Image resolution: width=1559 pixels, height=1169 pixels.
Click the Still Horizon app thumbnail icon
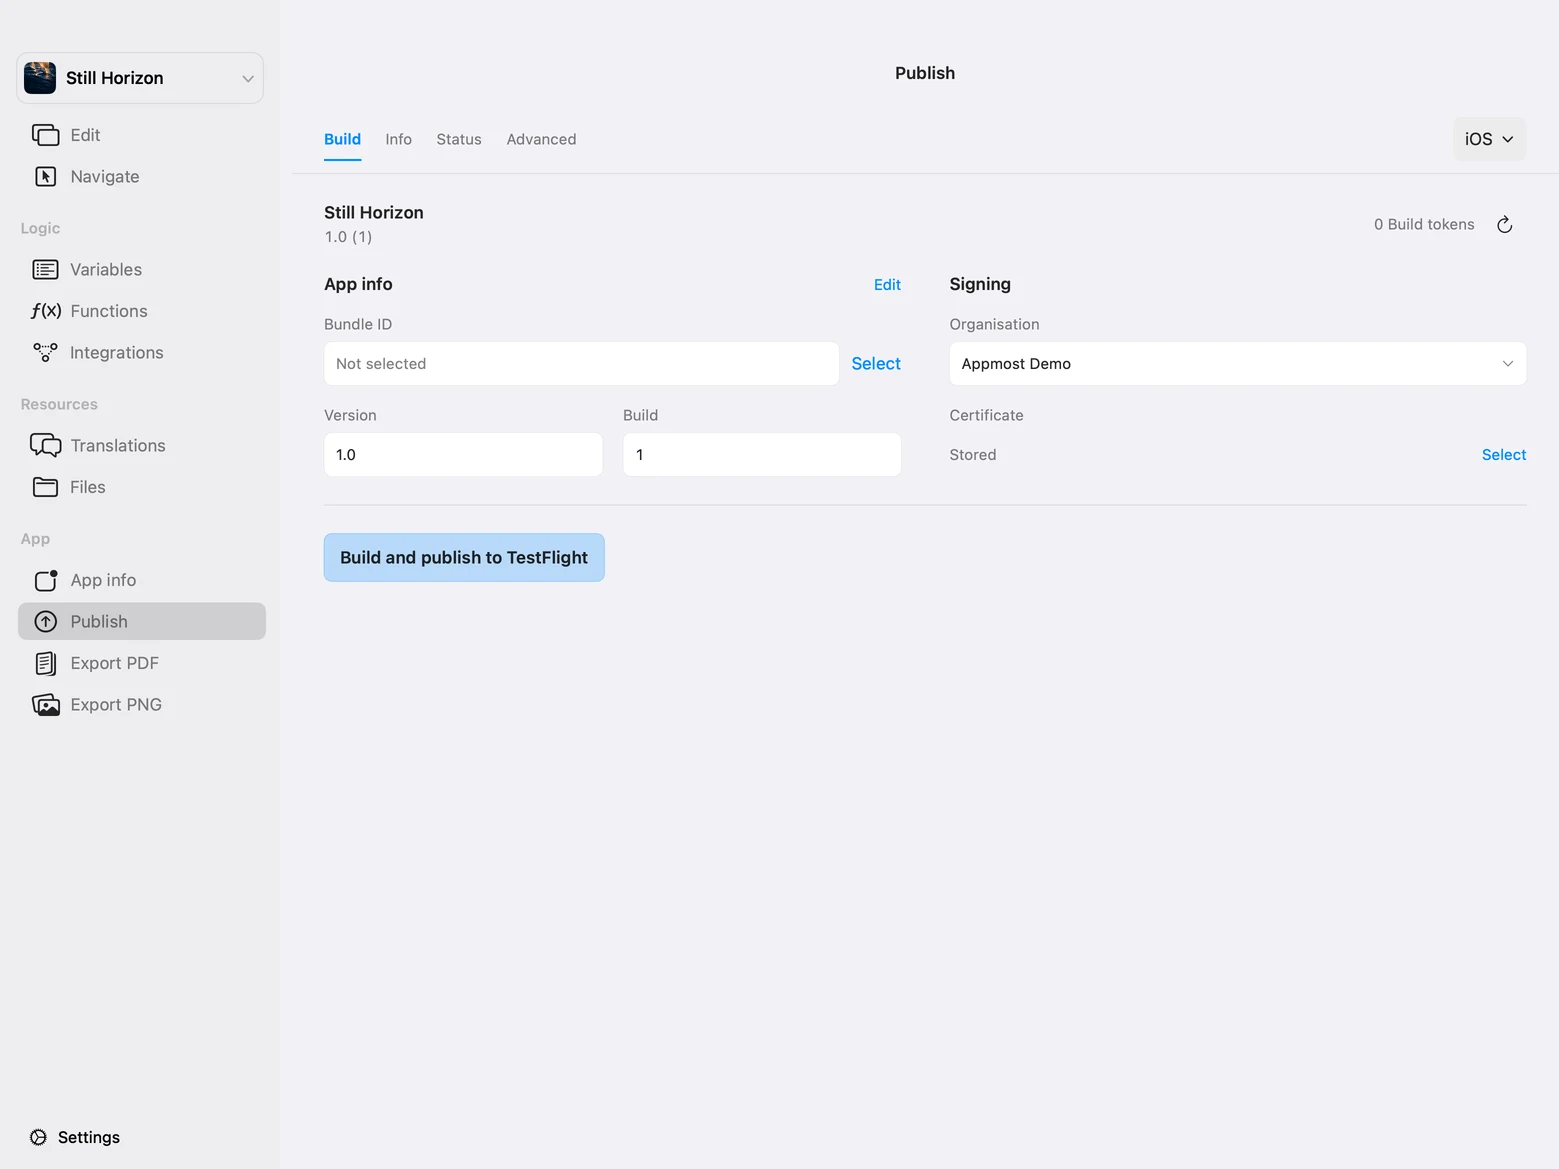coord(40,78)
